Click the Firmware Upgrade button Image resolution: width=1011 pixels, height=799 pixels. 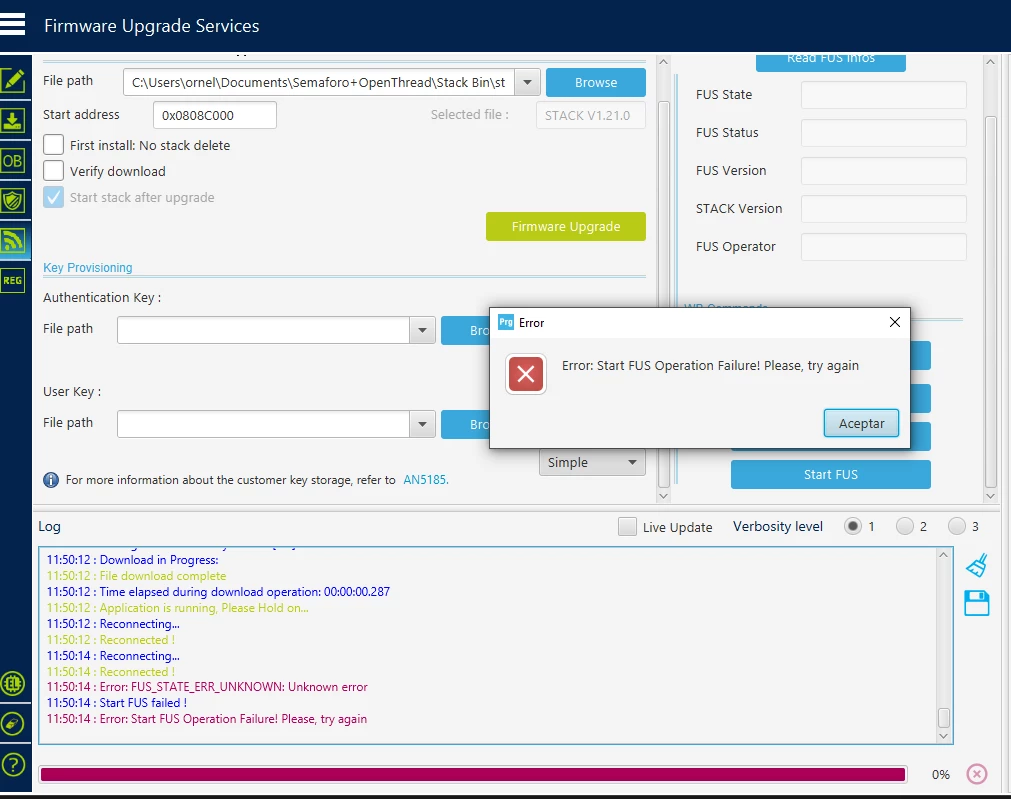pos(565,226)
